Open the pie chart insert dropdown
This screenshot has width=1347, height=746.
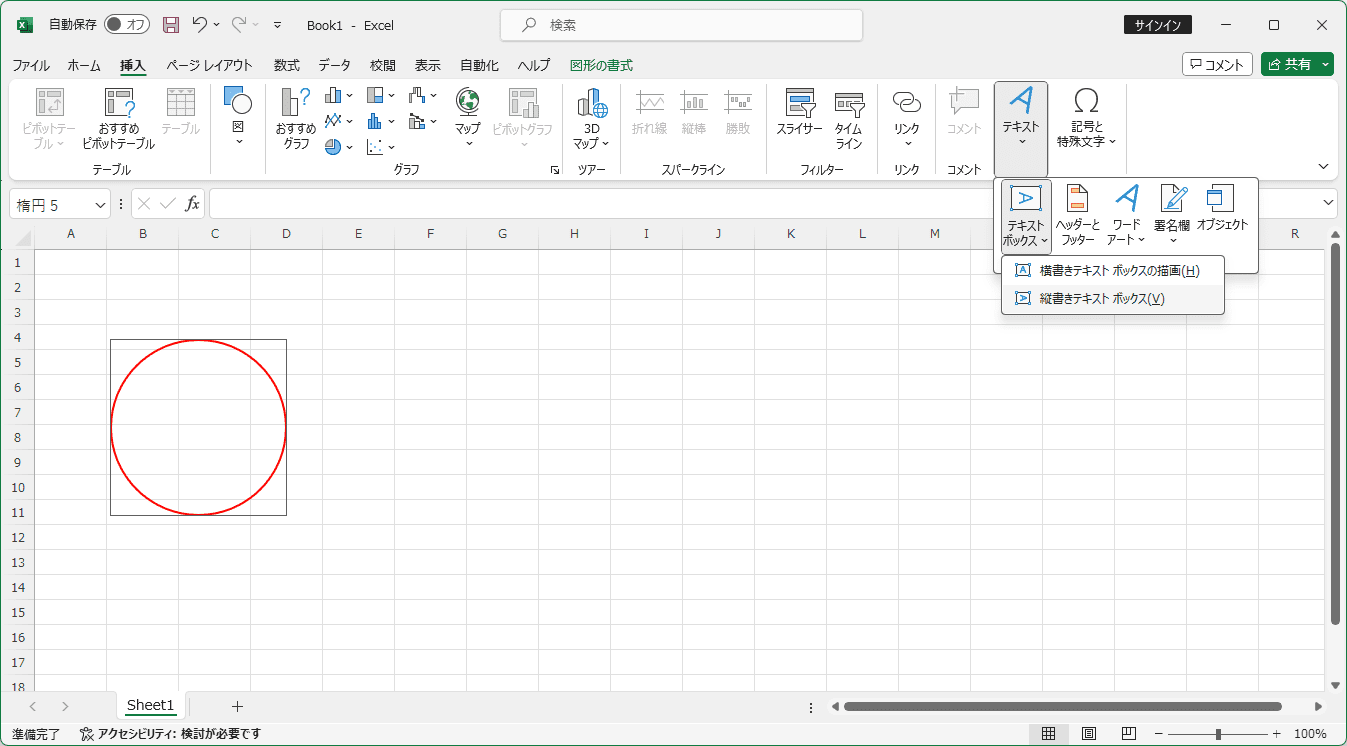(x=339, y=146)
